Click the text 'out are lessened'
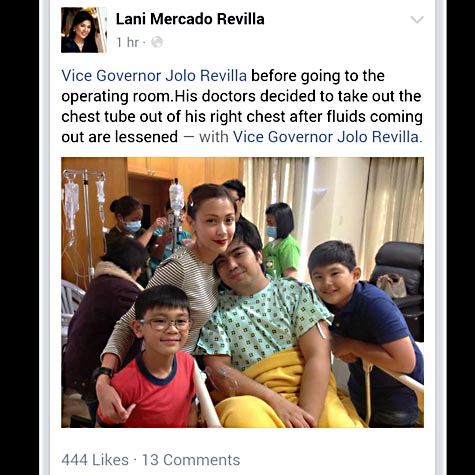 (119, 137)
